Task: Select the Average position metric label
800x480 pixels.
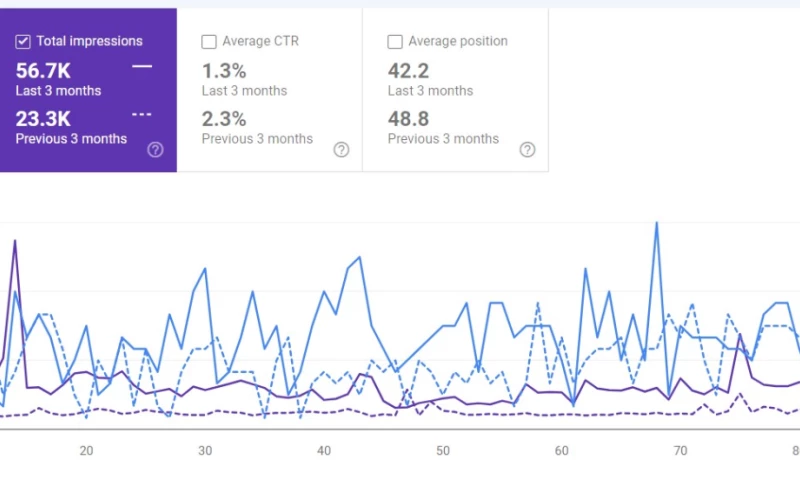Action: [458, 41]
